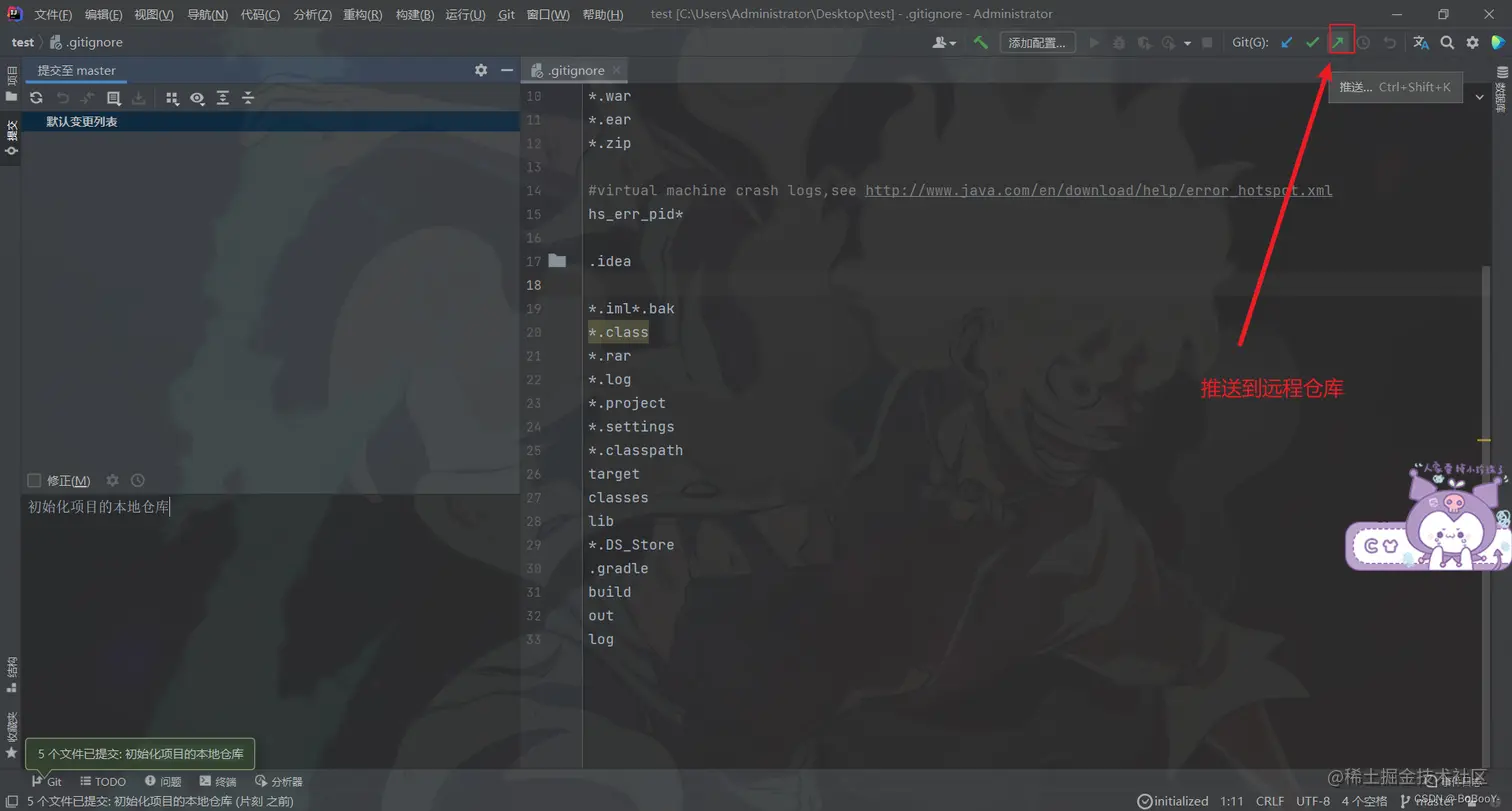The image size is (1512, 811).
Task: Open the 代码(C) menu
Action: point(260,15)
